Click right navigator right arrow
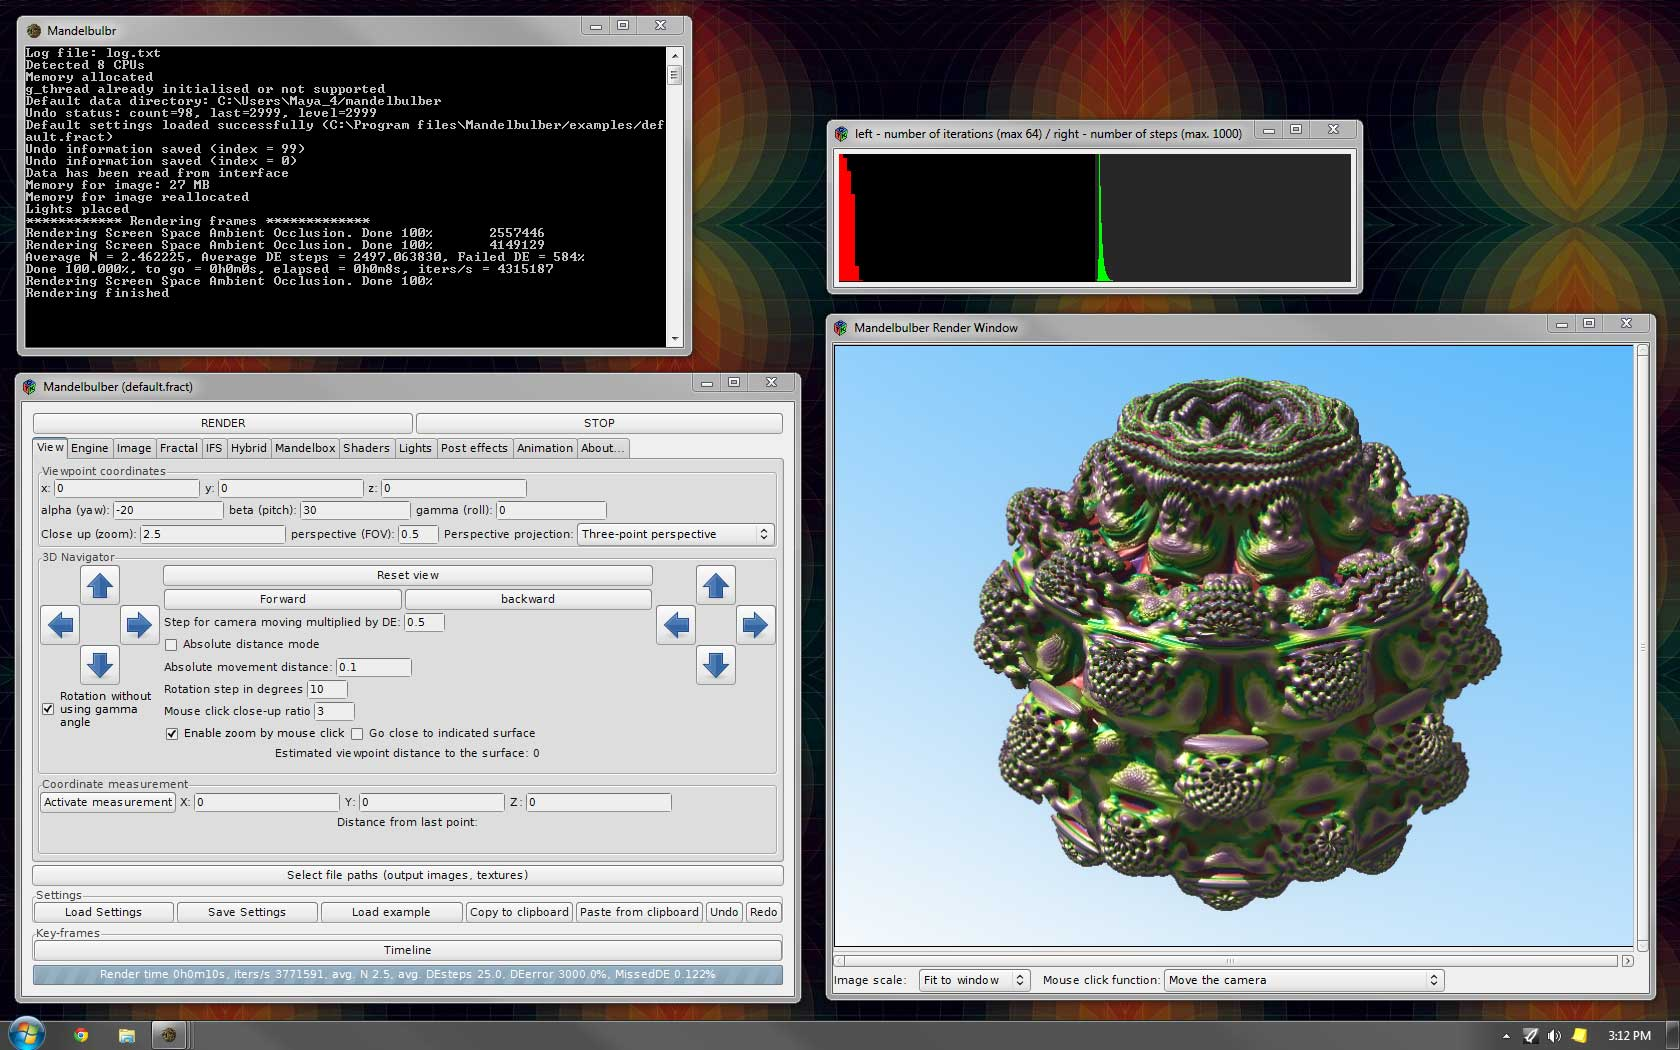 pos(755,625)
